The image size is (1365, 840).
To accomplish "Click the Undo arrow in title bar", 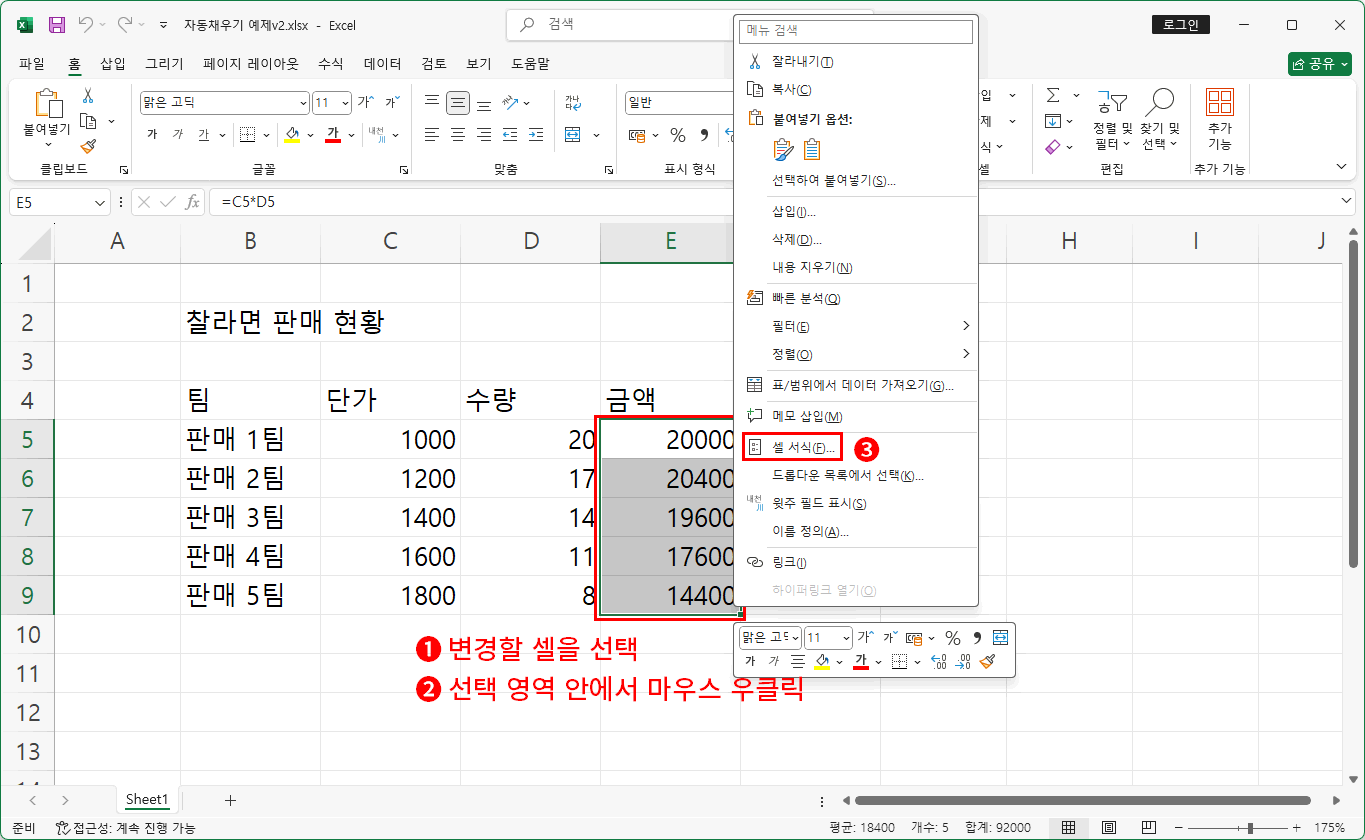I will [87, 24].
